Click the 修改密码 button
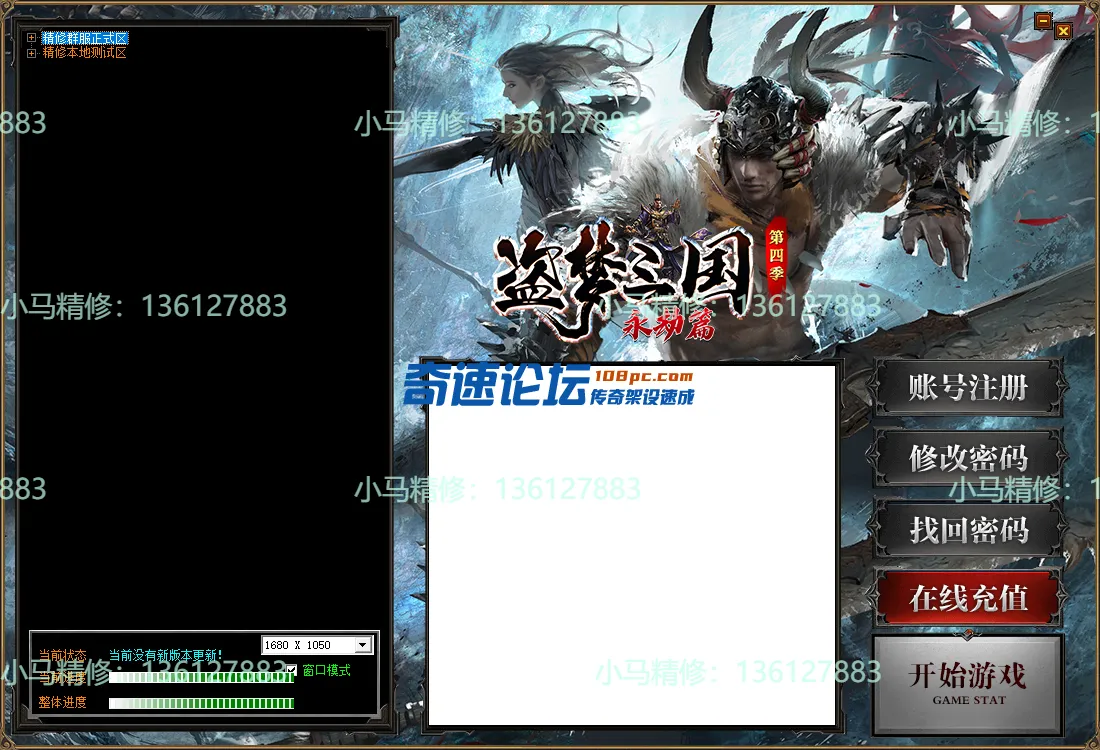The height and width of the screenshot is (750, 1100). coord(968,458)
